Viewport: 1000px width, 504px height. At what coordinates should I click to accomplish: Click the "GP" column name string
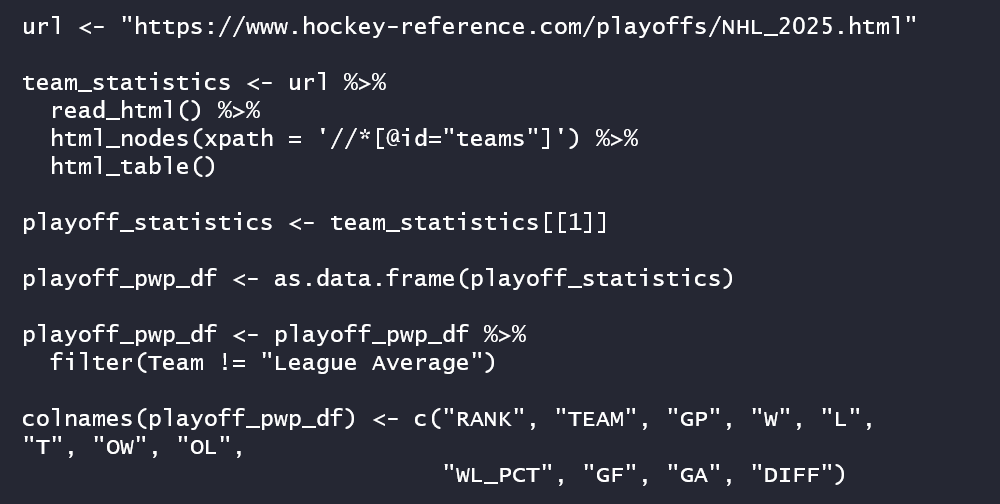pos(694,419)
